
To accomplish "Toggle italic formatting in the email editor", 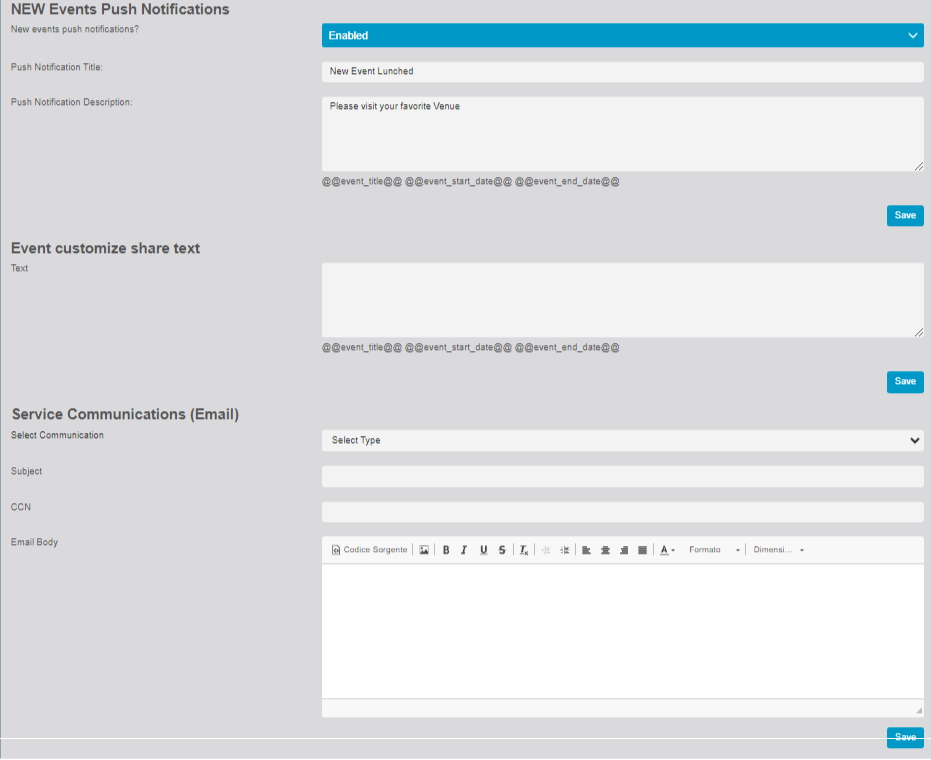I will pyautogui.click(x=464, y=550).
